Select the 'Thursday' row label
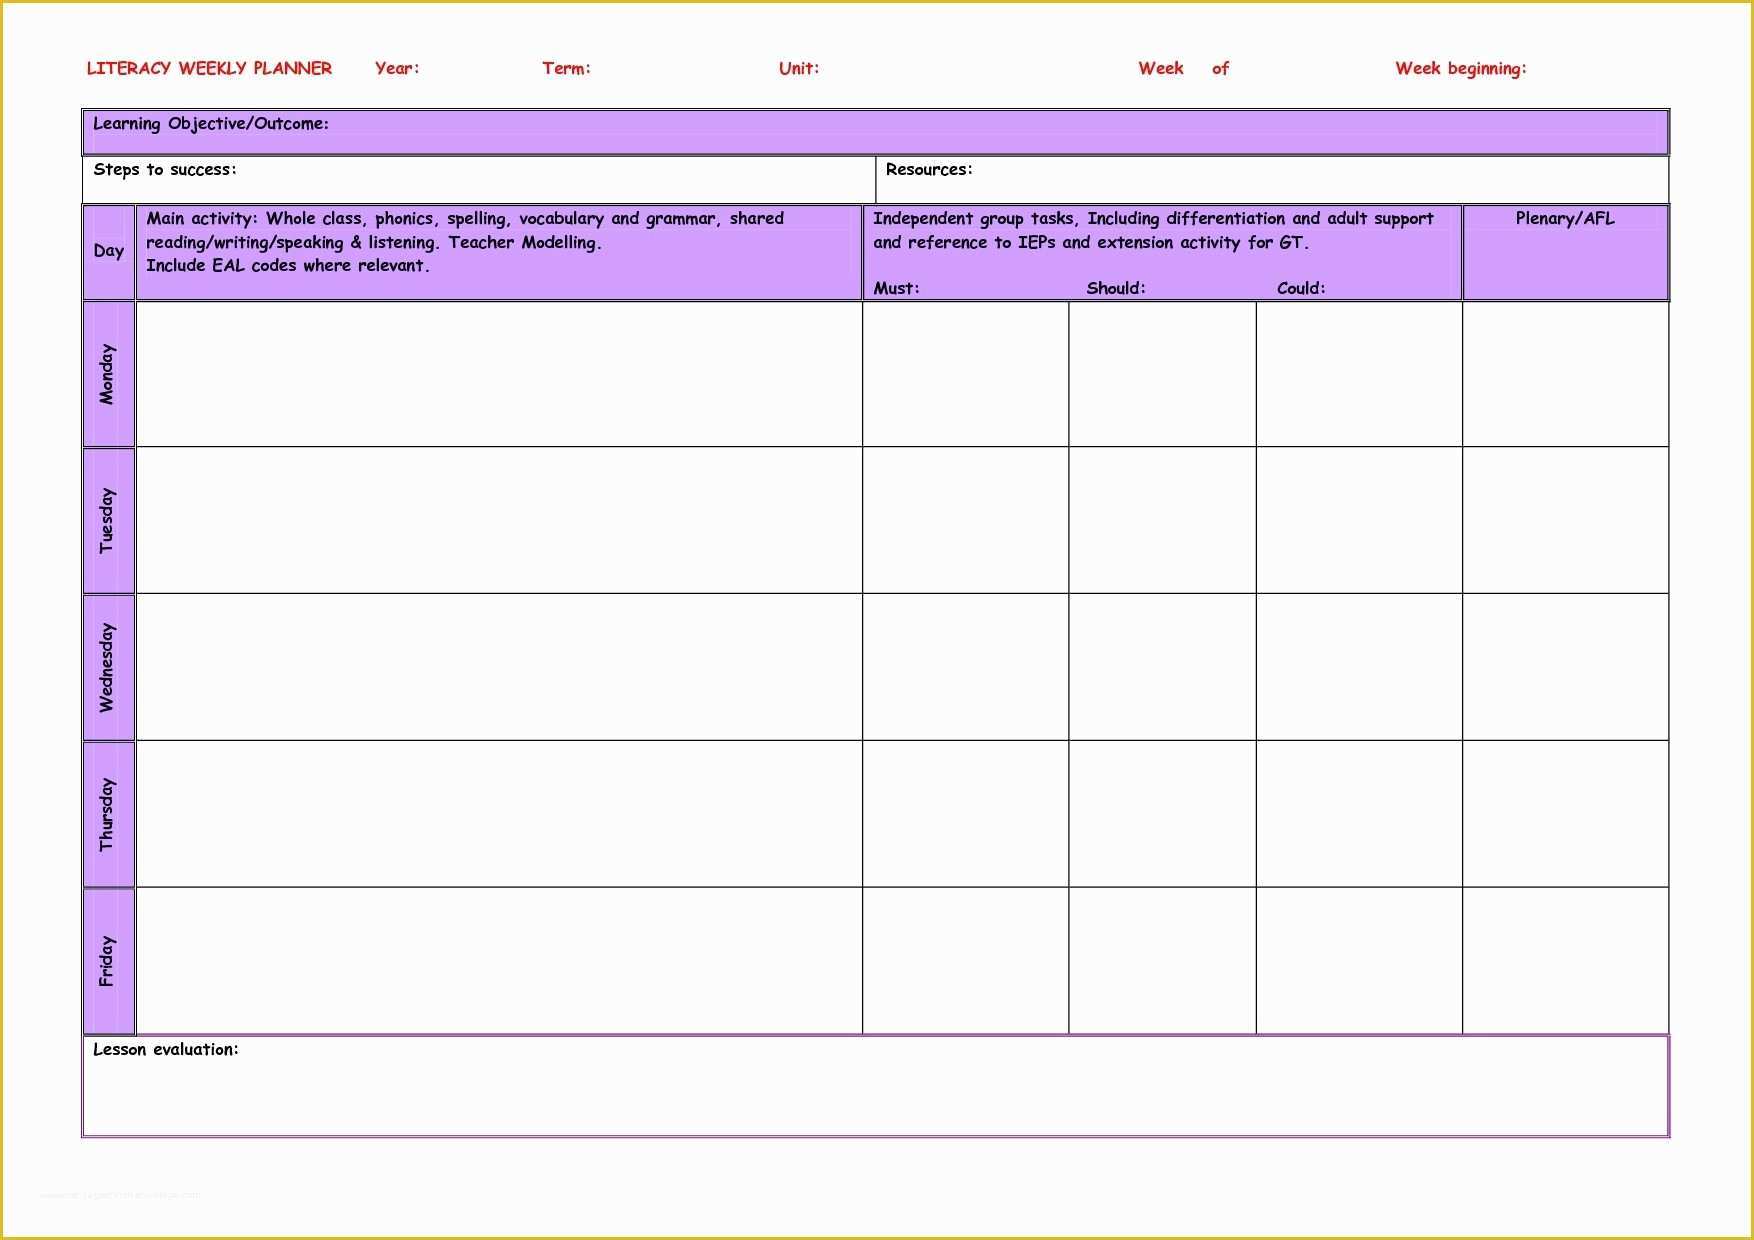Screen dimensions: 1754x1240 [109, 814]
